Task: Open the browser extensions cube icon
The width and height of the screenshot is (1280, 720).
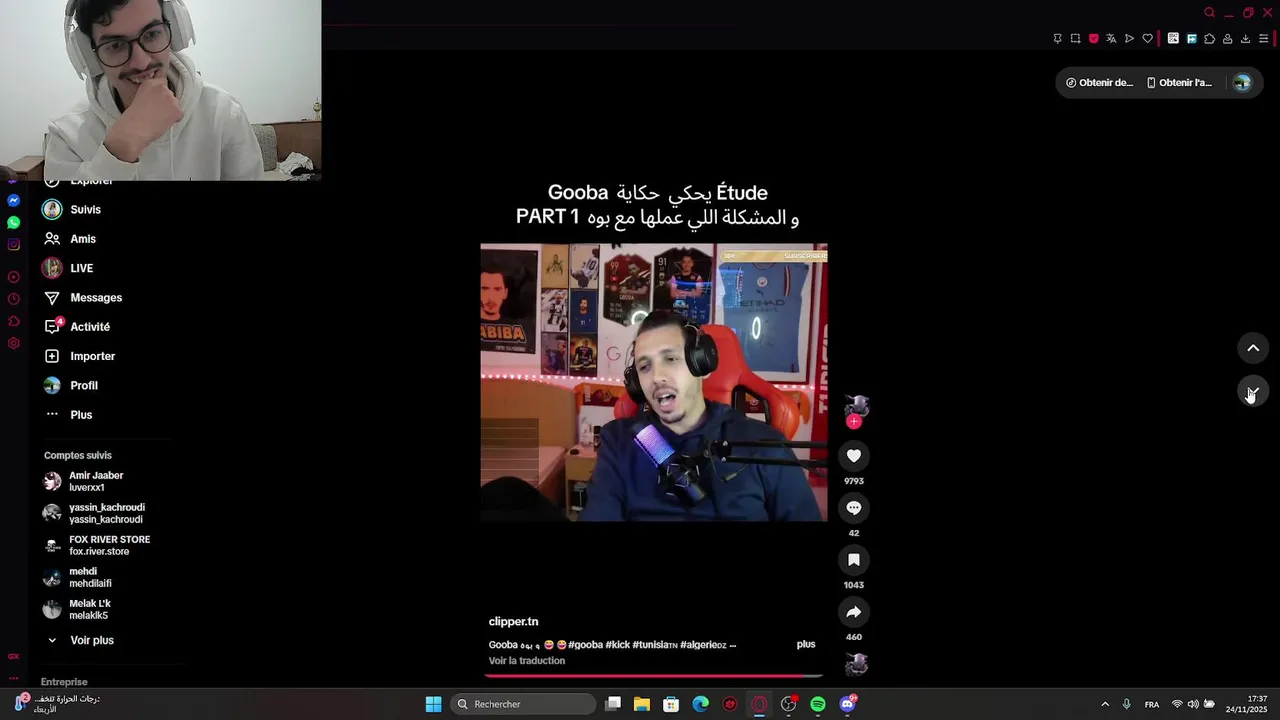Action: pyautogui.click(x=1209, y=39)
